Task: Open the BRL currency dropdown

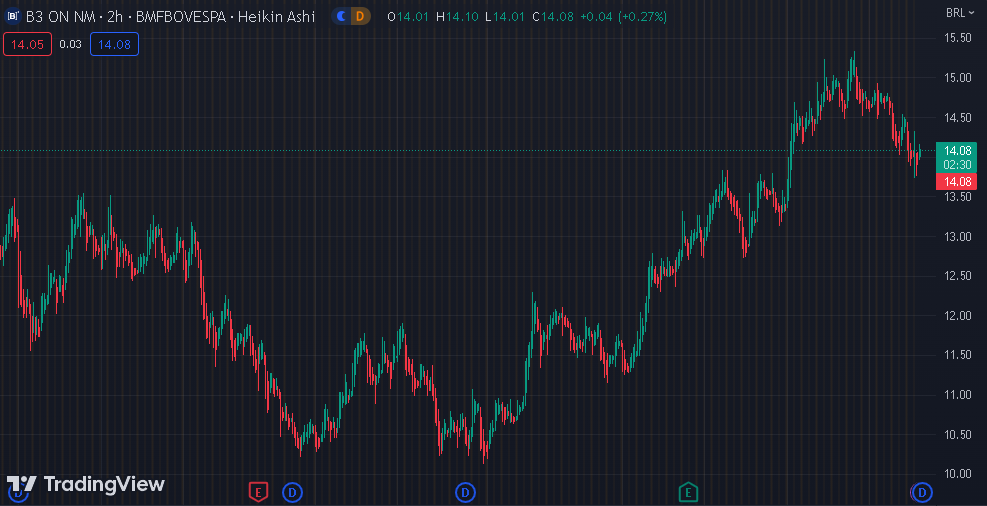Action: click(957, 12)
